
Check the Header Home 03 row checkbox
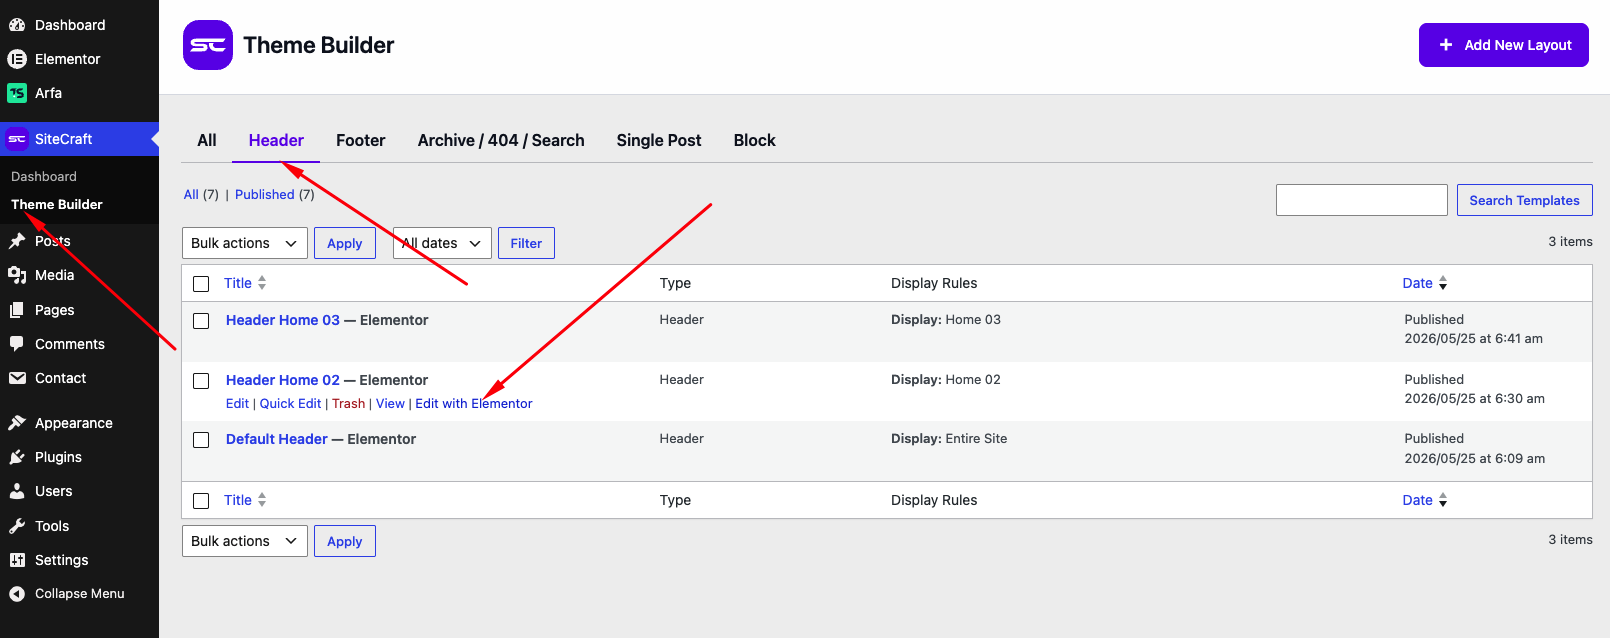click(x=201, y=321)
